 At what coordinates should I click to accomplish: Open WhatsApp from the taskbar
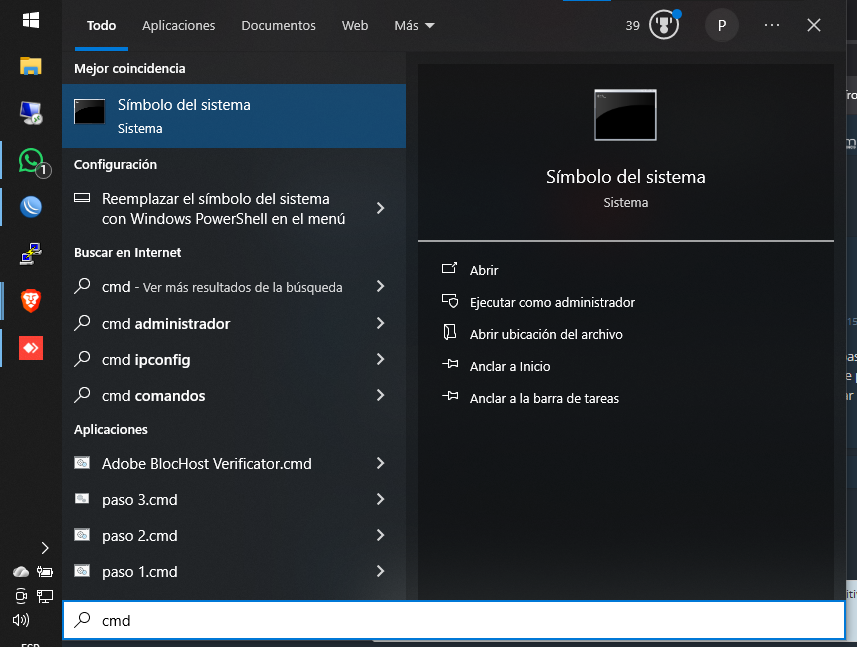[x=32, y=161]
